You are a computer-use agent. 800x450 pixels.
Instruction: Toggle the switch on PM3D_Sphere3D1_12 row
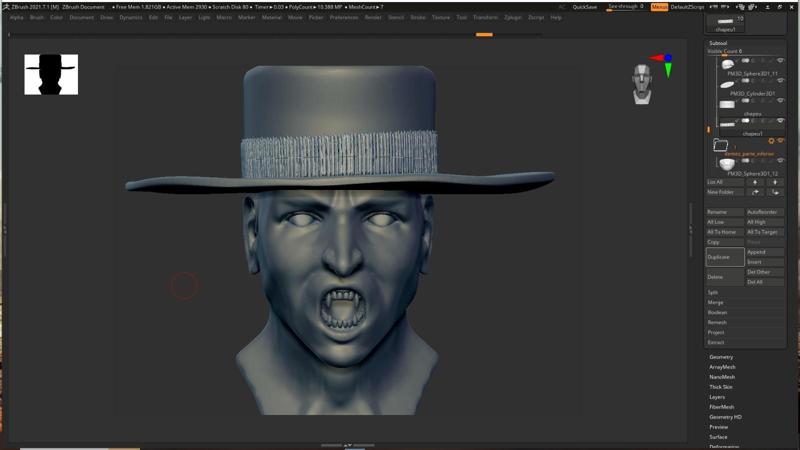tap(745, 161)
